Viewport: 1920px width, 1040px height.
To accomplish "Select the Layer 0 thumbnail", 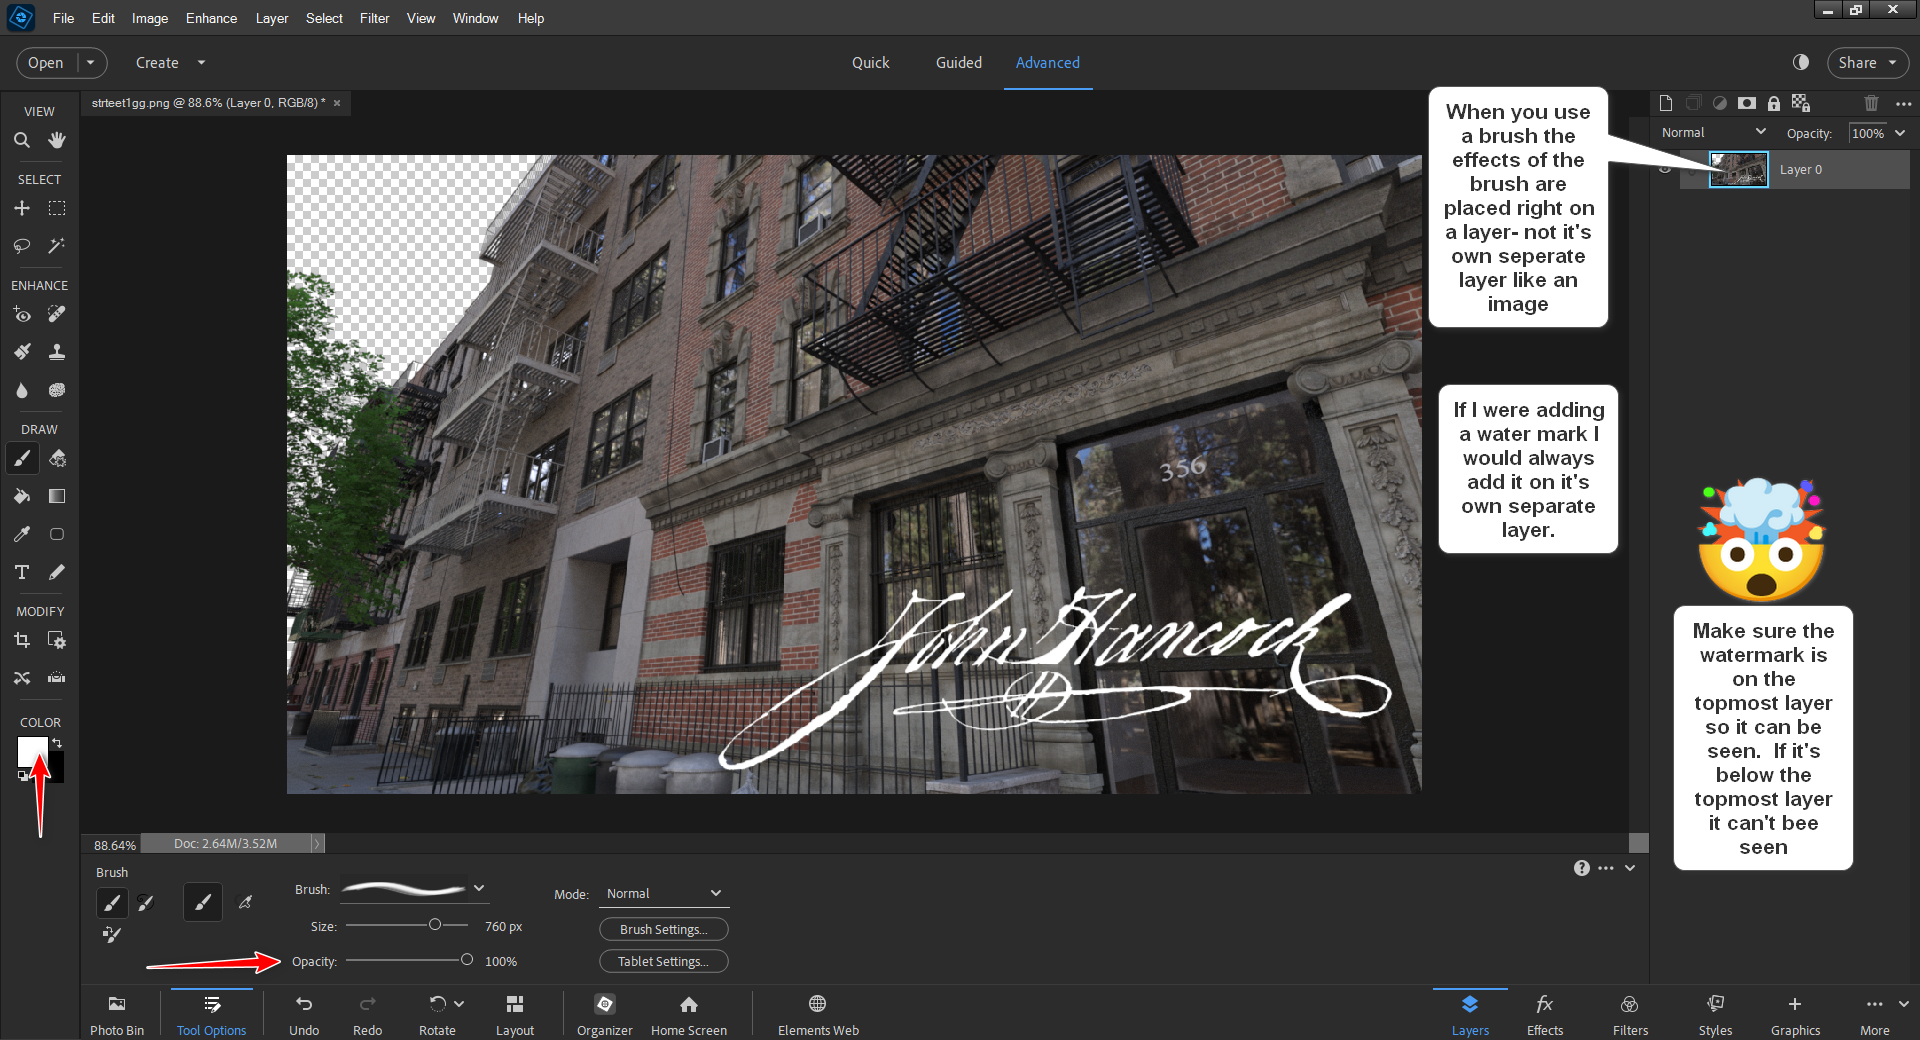I will (1738, 169).
